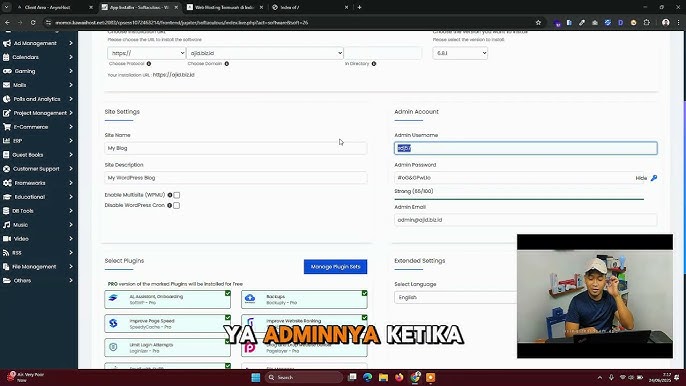
Task: Go back to previous page
Action: pyautogui.click(x=7, y=23)
